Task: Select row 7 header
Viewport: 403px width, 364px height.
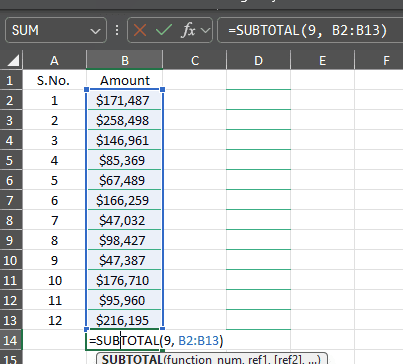Action: pos(10,200)
